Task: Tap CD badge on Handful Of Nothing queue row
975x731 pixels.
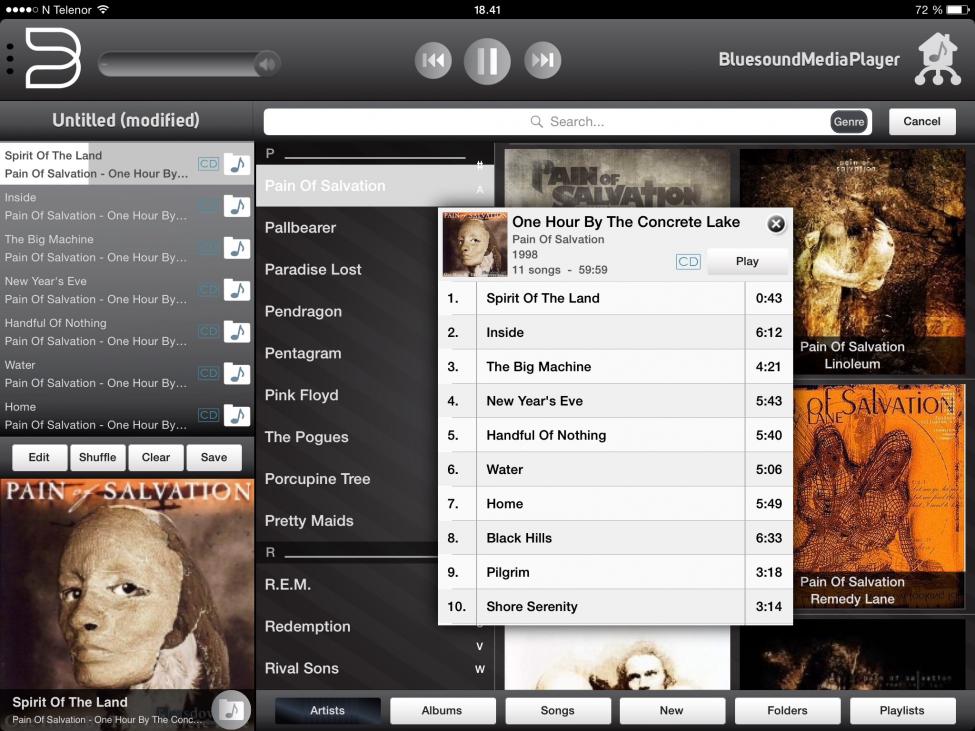Action: click(x=208, y=331)
